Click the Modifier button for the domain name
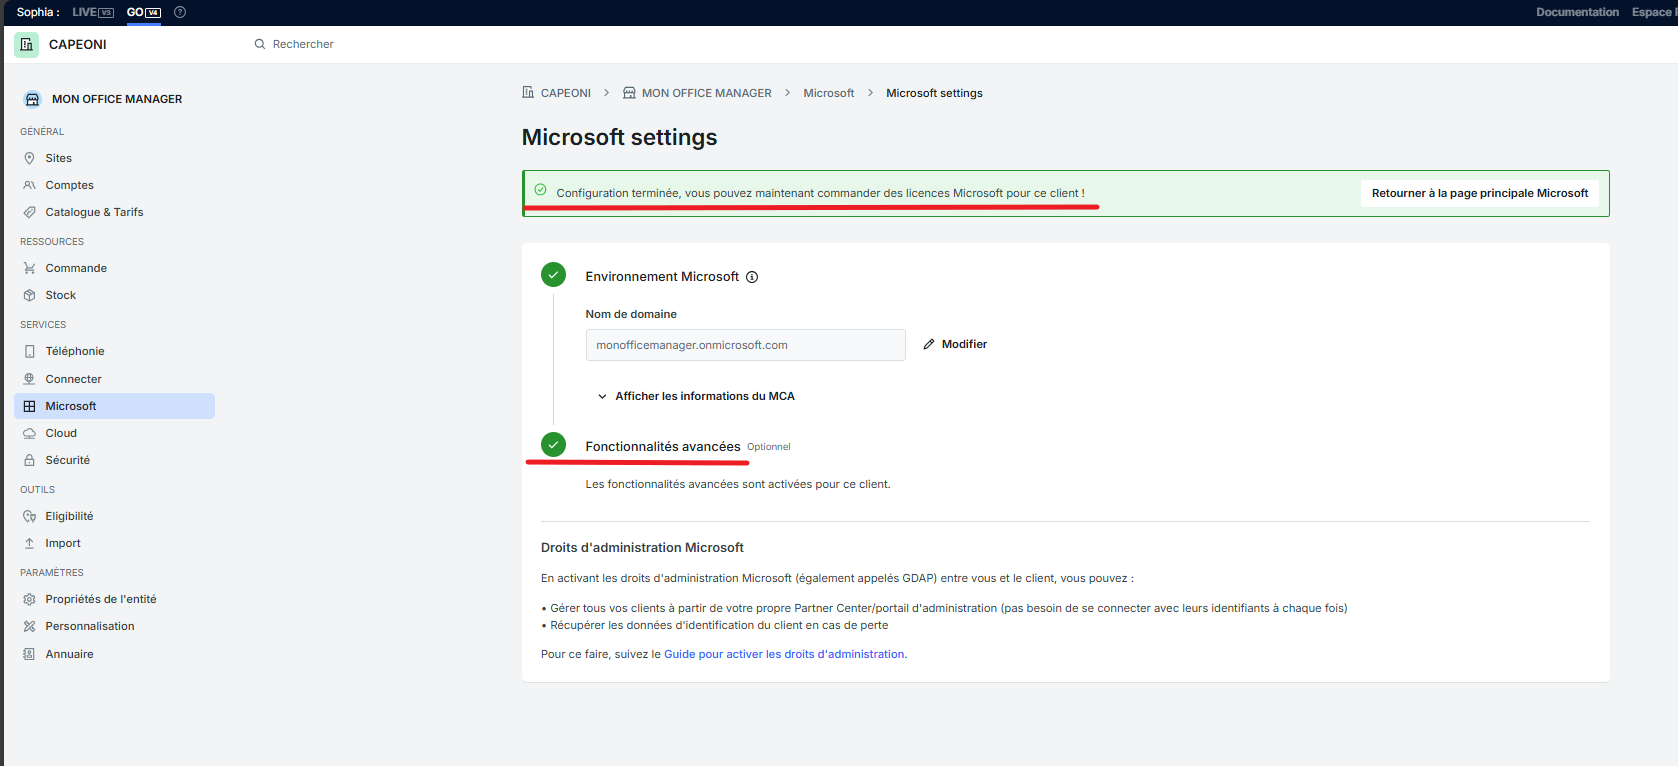1678x766 pixels. point(955,344)
